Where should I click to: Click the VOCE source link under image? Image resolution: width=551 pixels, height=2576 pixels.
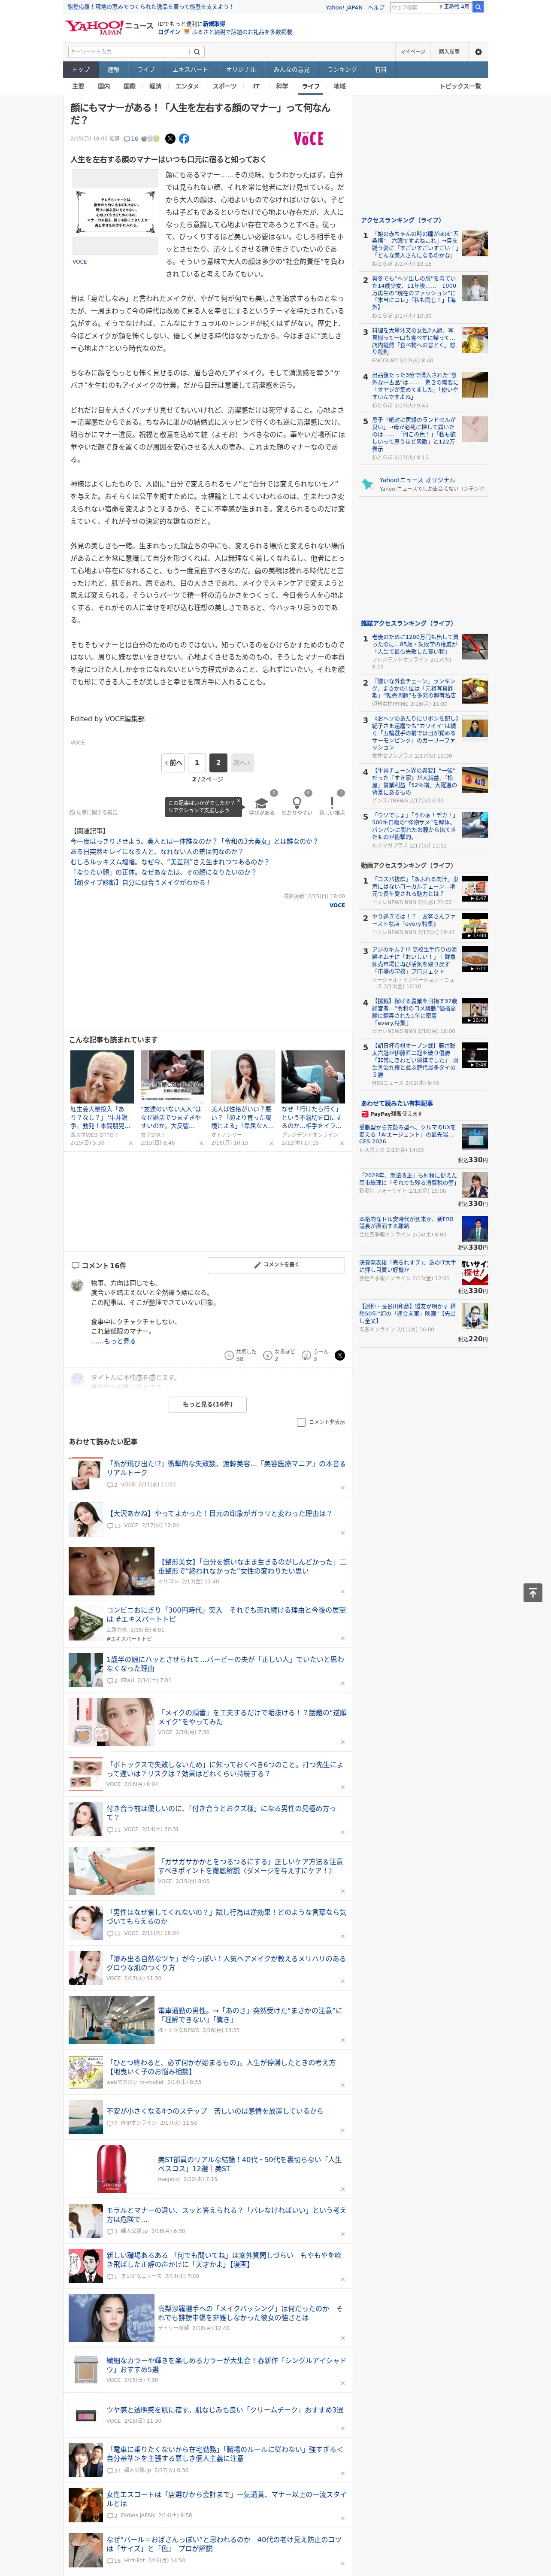[x=80, y=262]
